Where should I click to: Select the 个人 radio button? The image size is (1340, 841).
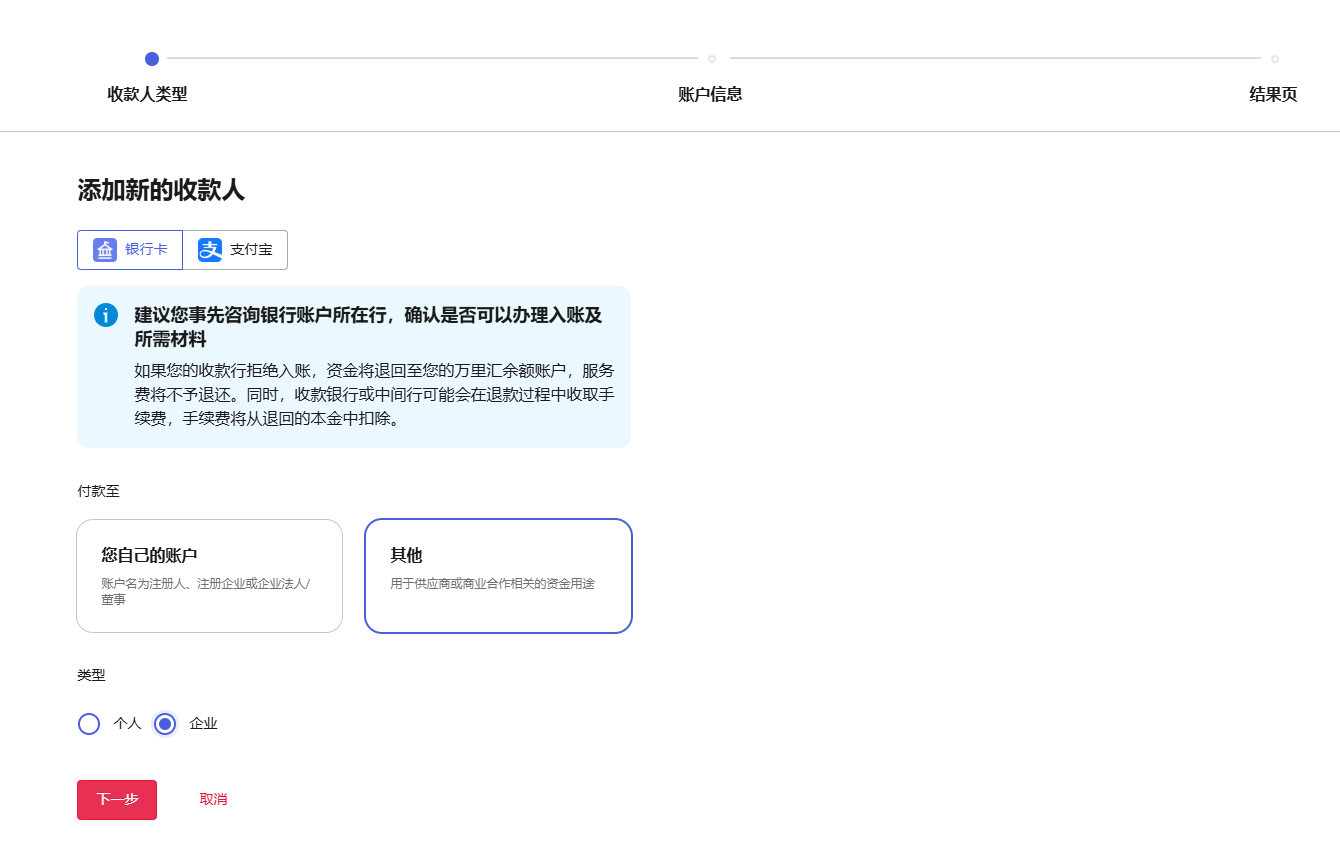pos(89,724)
